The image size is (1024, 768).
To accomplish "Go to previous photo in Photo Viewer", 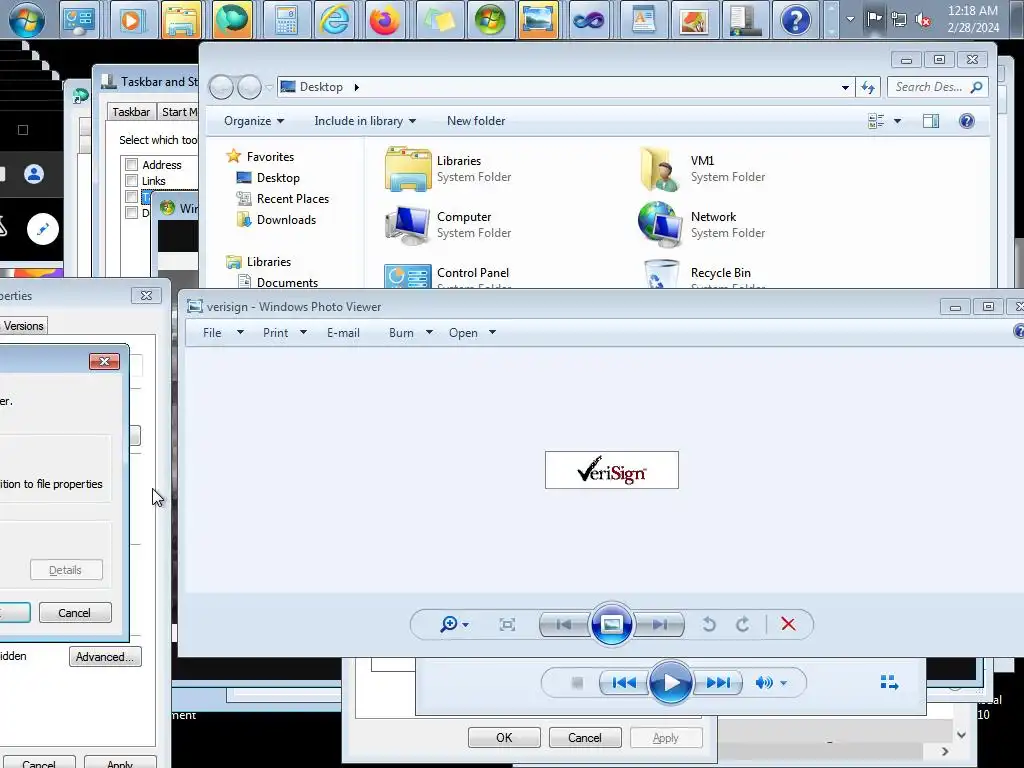I will pos(564,625).
